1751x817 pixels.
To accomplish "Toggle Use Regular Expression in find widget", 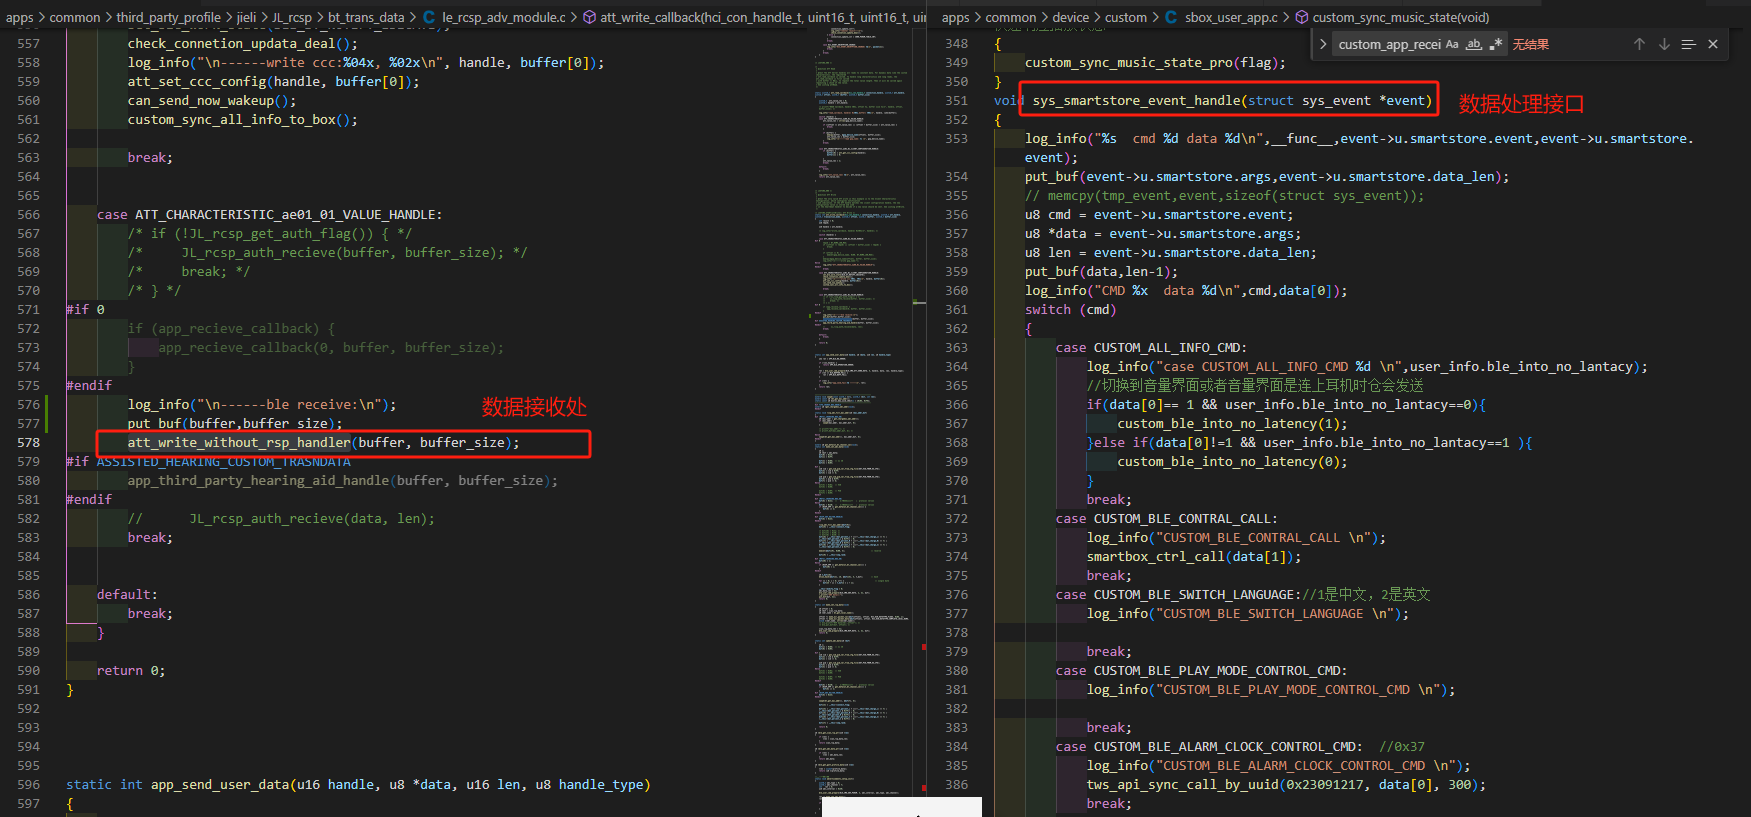I will pyautogui.click(x=1496, y=44).
